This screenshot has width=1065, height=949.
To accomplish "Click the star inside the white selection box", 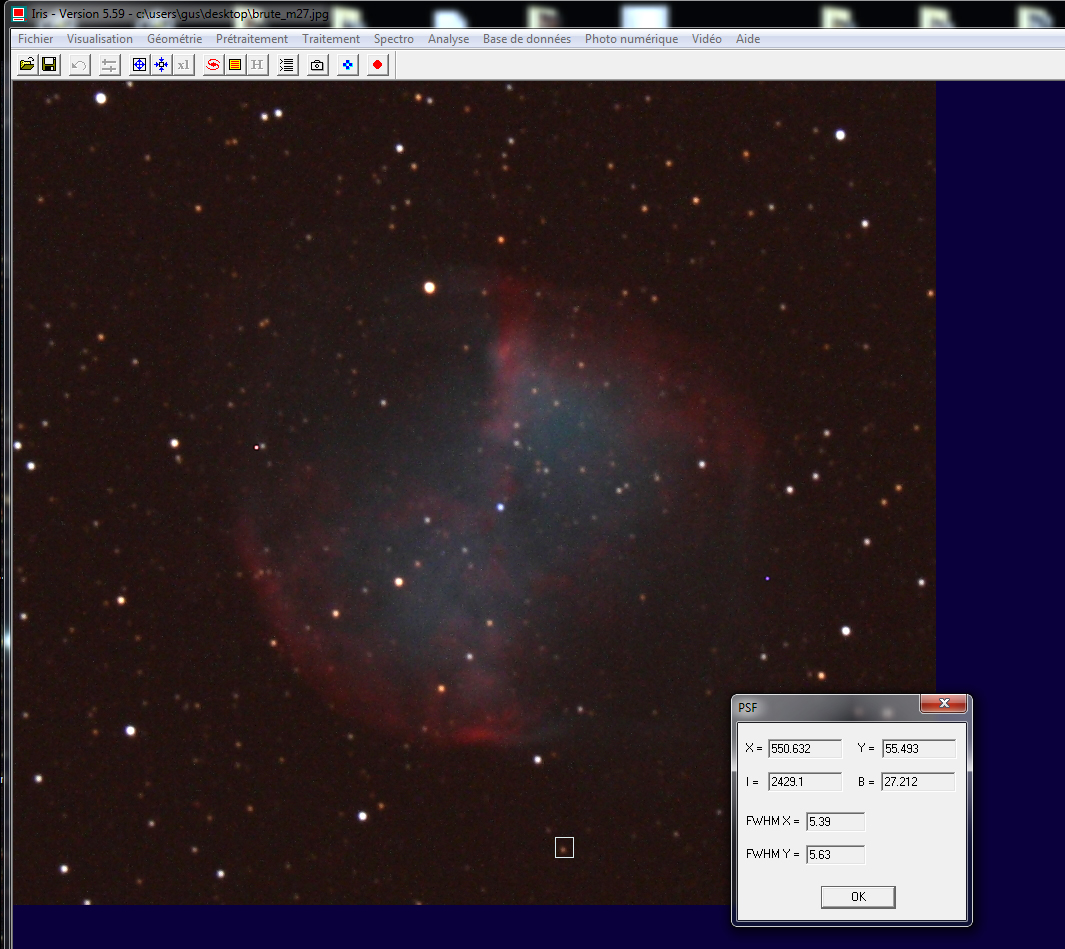I will pyautogui.click(x=564, y=848).
